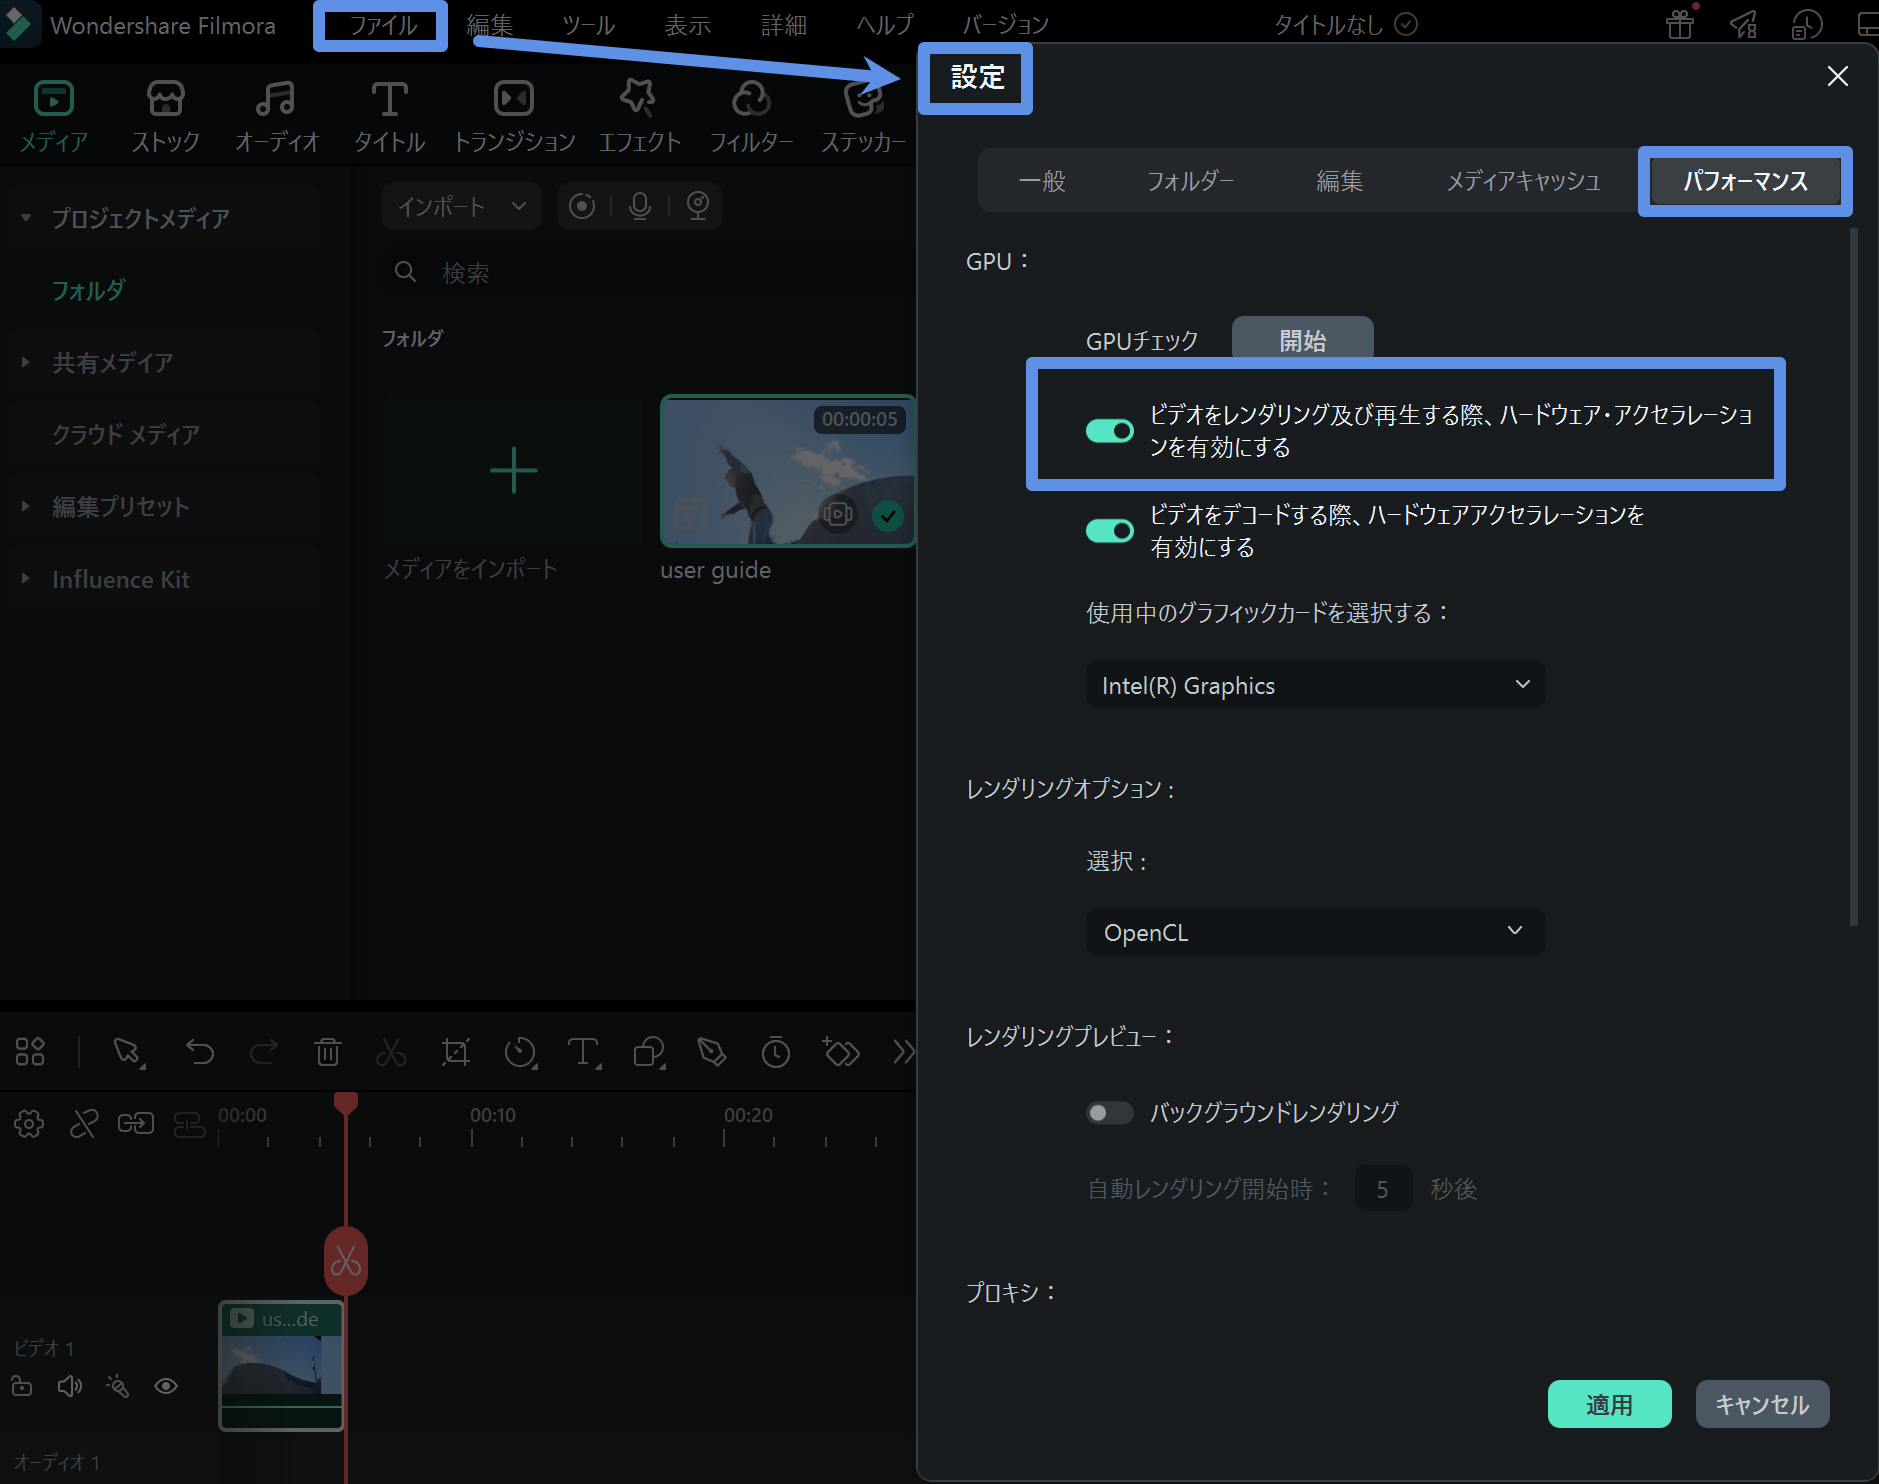
Task: Select the crop tool in timeline toolbar
Action: (x=456, y=1052)
